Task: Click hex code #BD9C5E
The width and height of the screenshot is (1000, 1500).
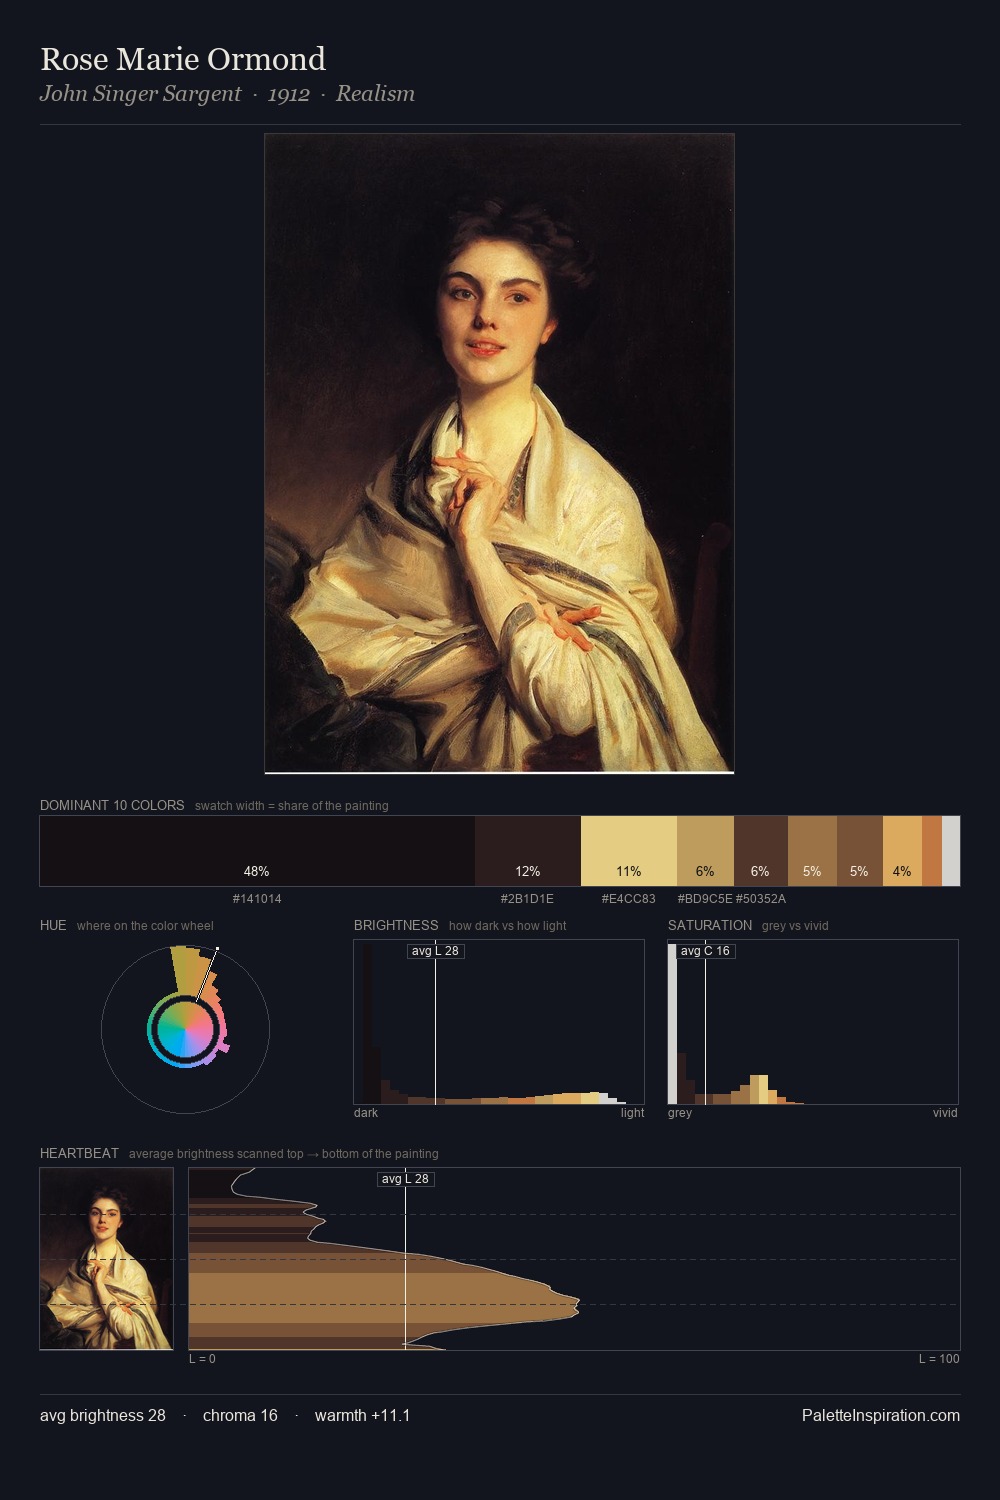Action: (705, 899)
